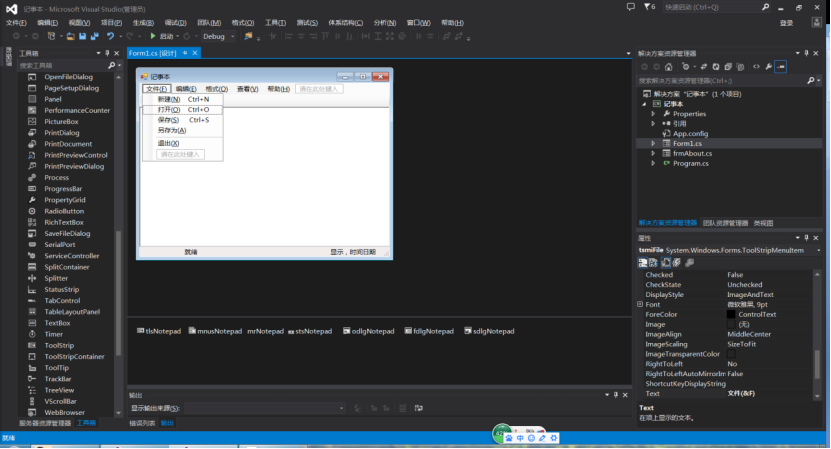The height and width of the screenshot is (449, 831).
Task: Open the 调试(D) menu in menu bar
Action: pos(175,23)
